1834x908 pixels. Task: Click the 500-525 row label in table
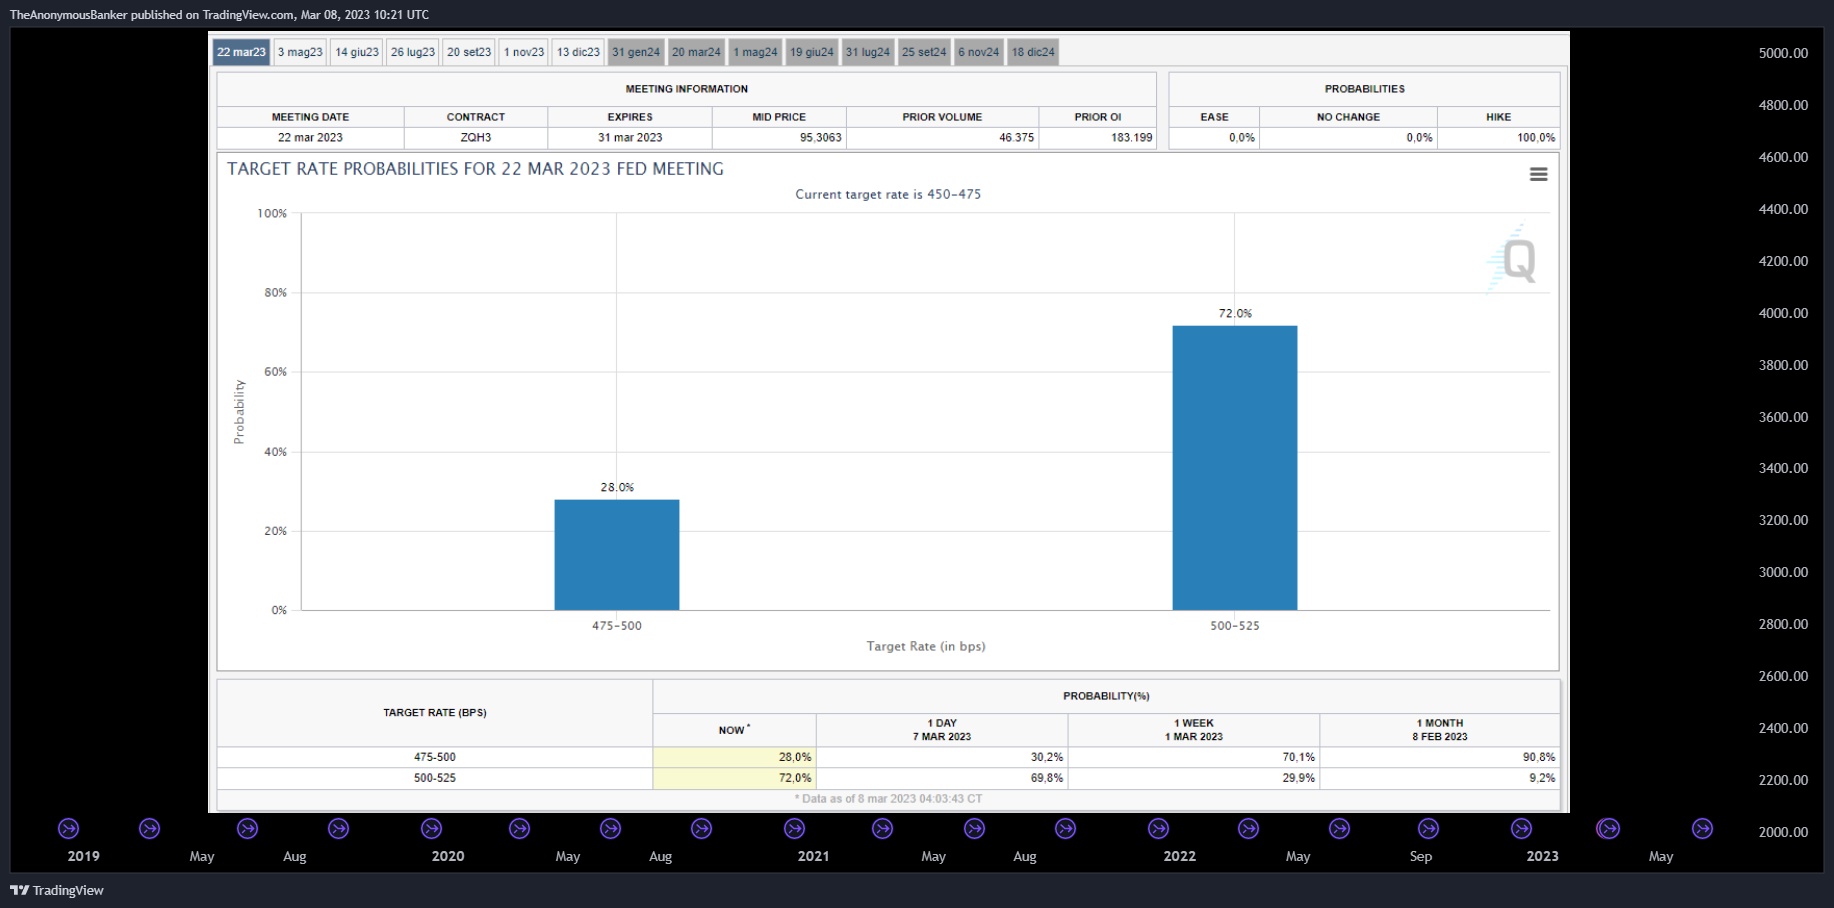click(435, 778)
